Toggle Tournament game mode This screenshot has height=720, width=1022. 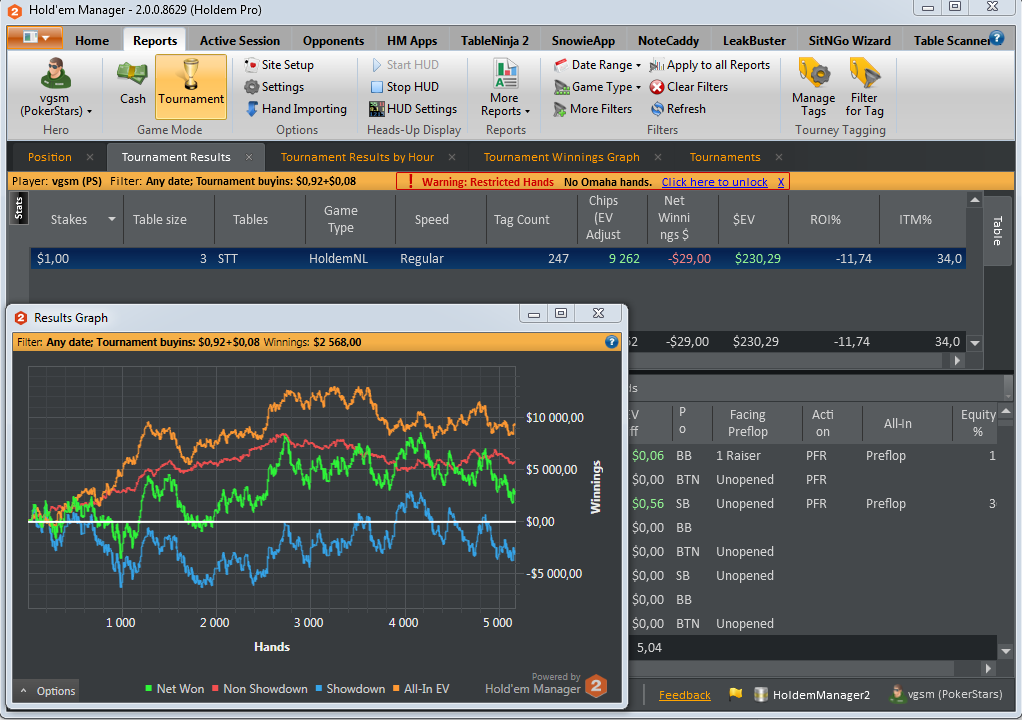pyautogui.click(x=191, y=87)
